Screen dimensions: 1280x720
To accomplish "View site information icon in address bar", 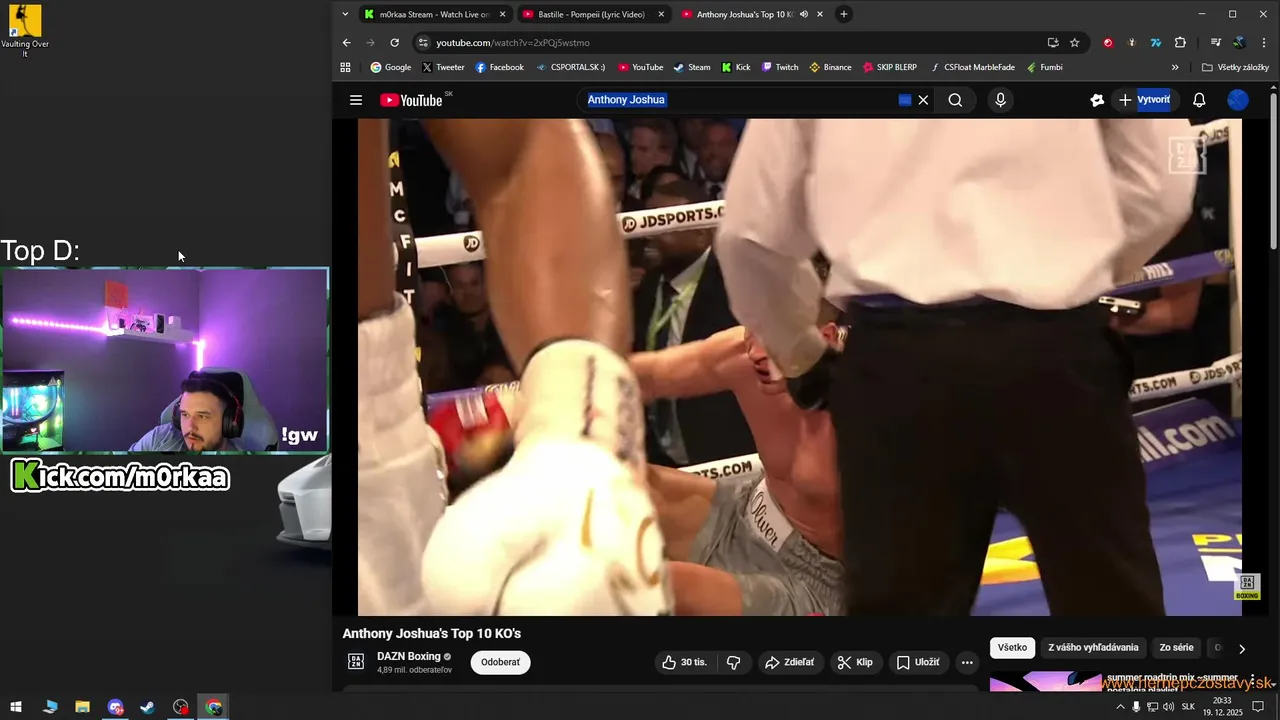I will [423, 43].
